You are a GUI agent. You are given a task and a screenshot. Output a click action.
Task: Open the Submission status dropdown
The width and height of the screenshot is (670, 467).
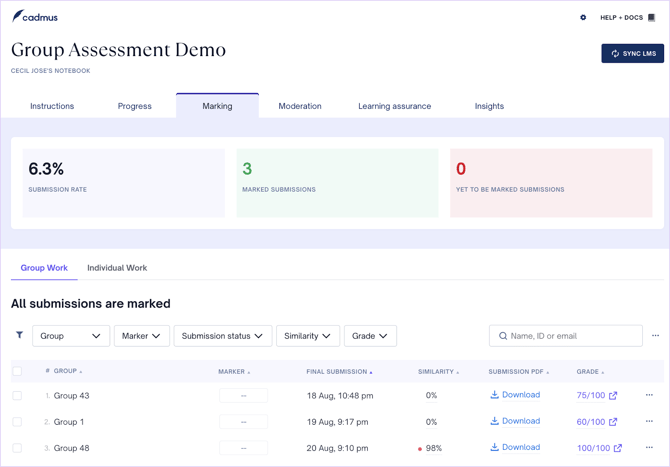click(x=222, y=336)
